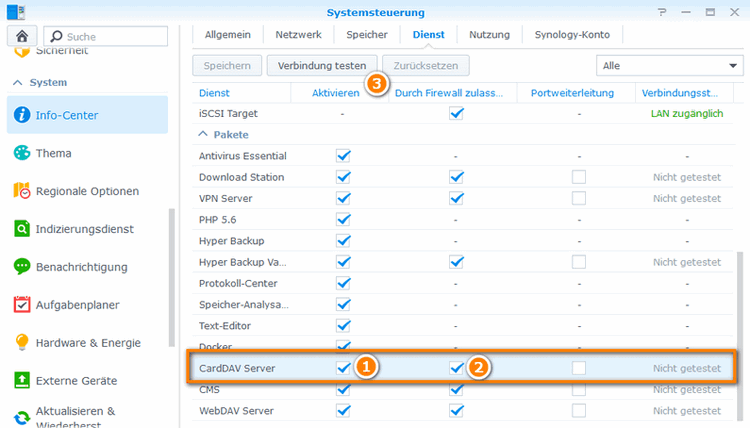750x428 pixels.
Task: Uncheck firewall access for VPN Server
Action: [x=456, y=198]
